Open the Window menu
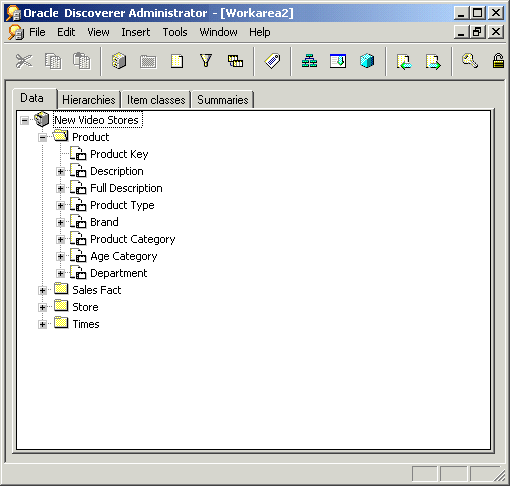This screenshot has height=486, width=510. pos(218,32)
